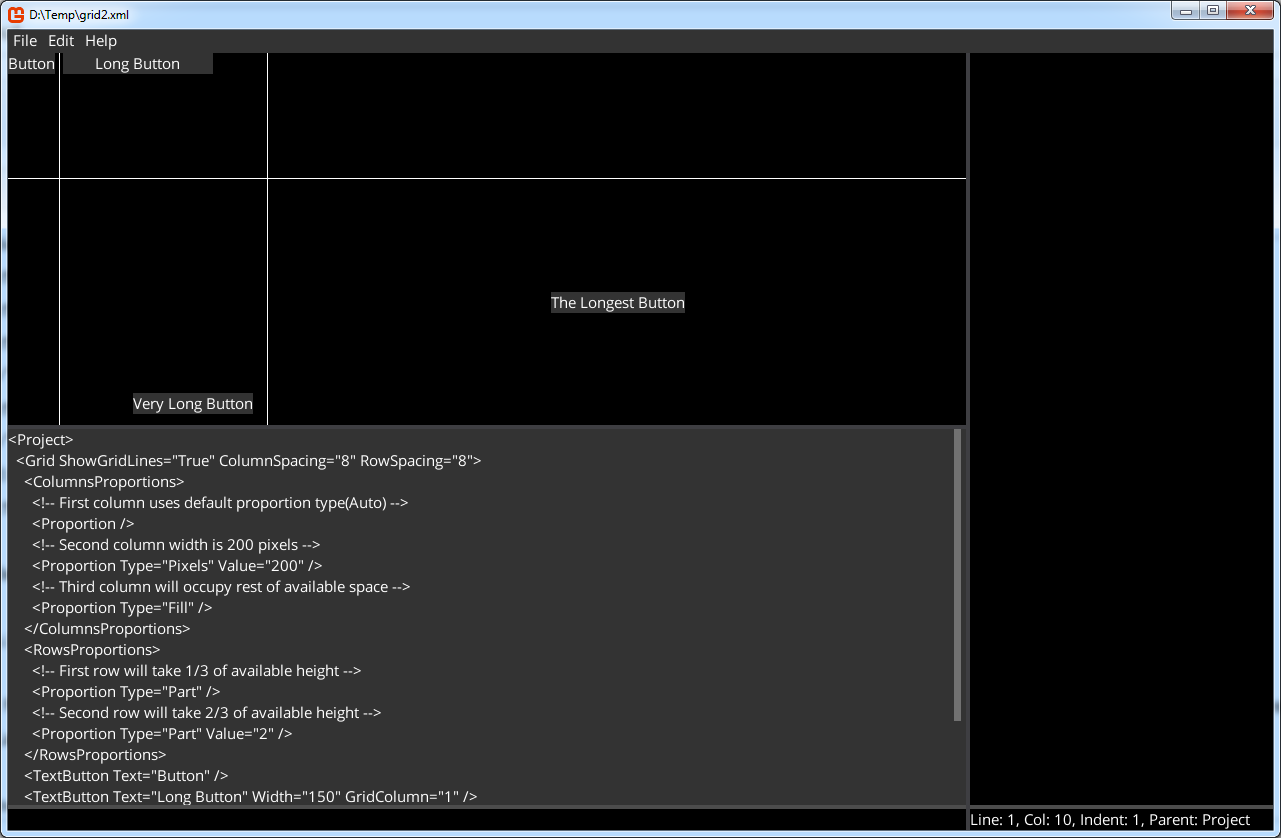Close the application window
Image resolution: width=1281 pixels, height=838 pixels.
1250,11
